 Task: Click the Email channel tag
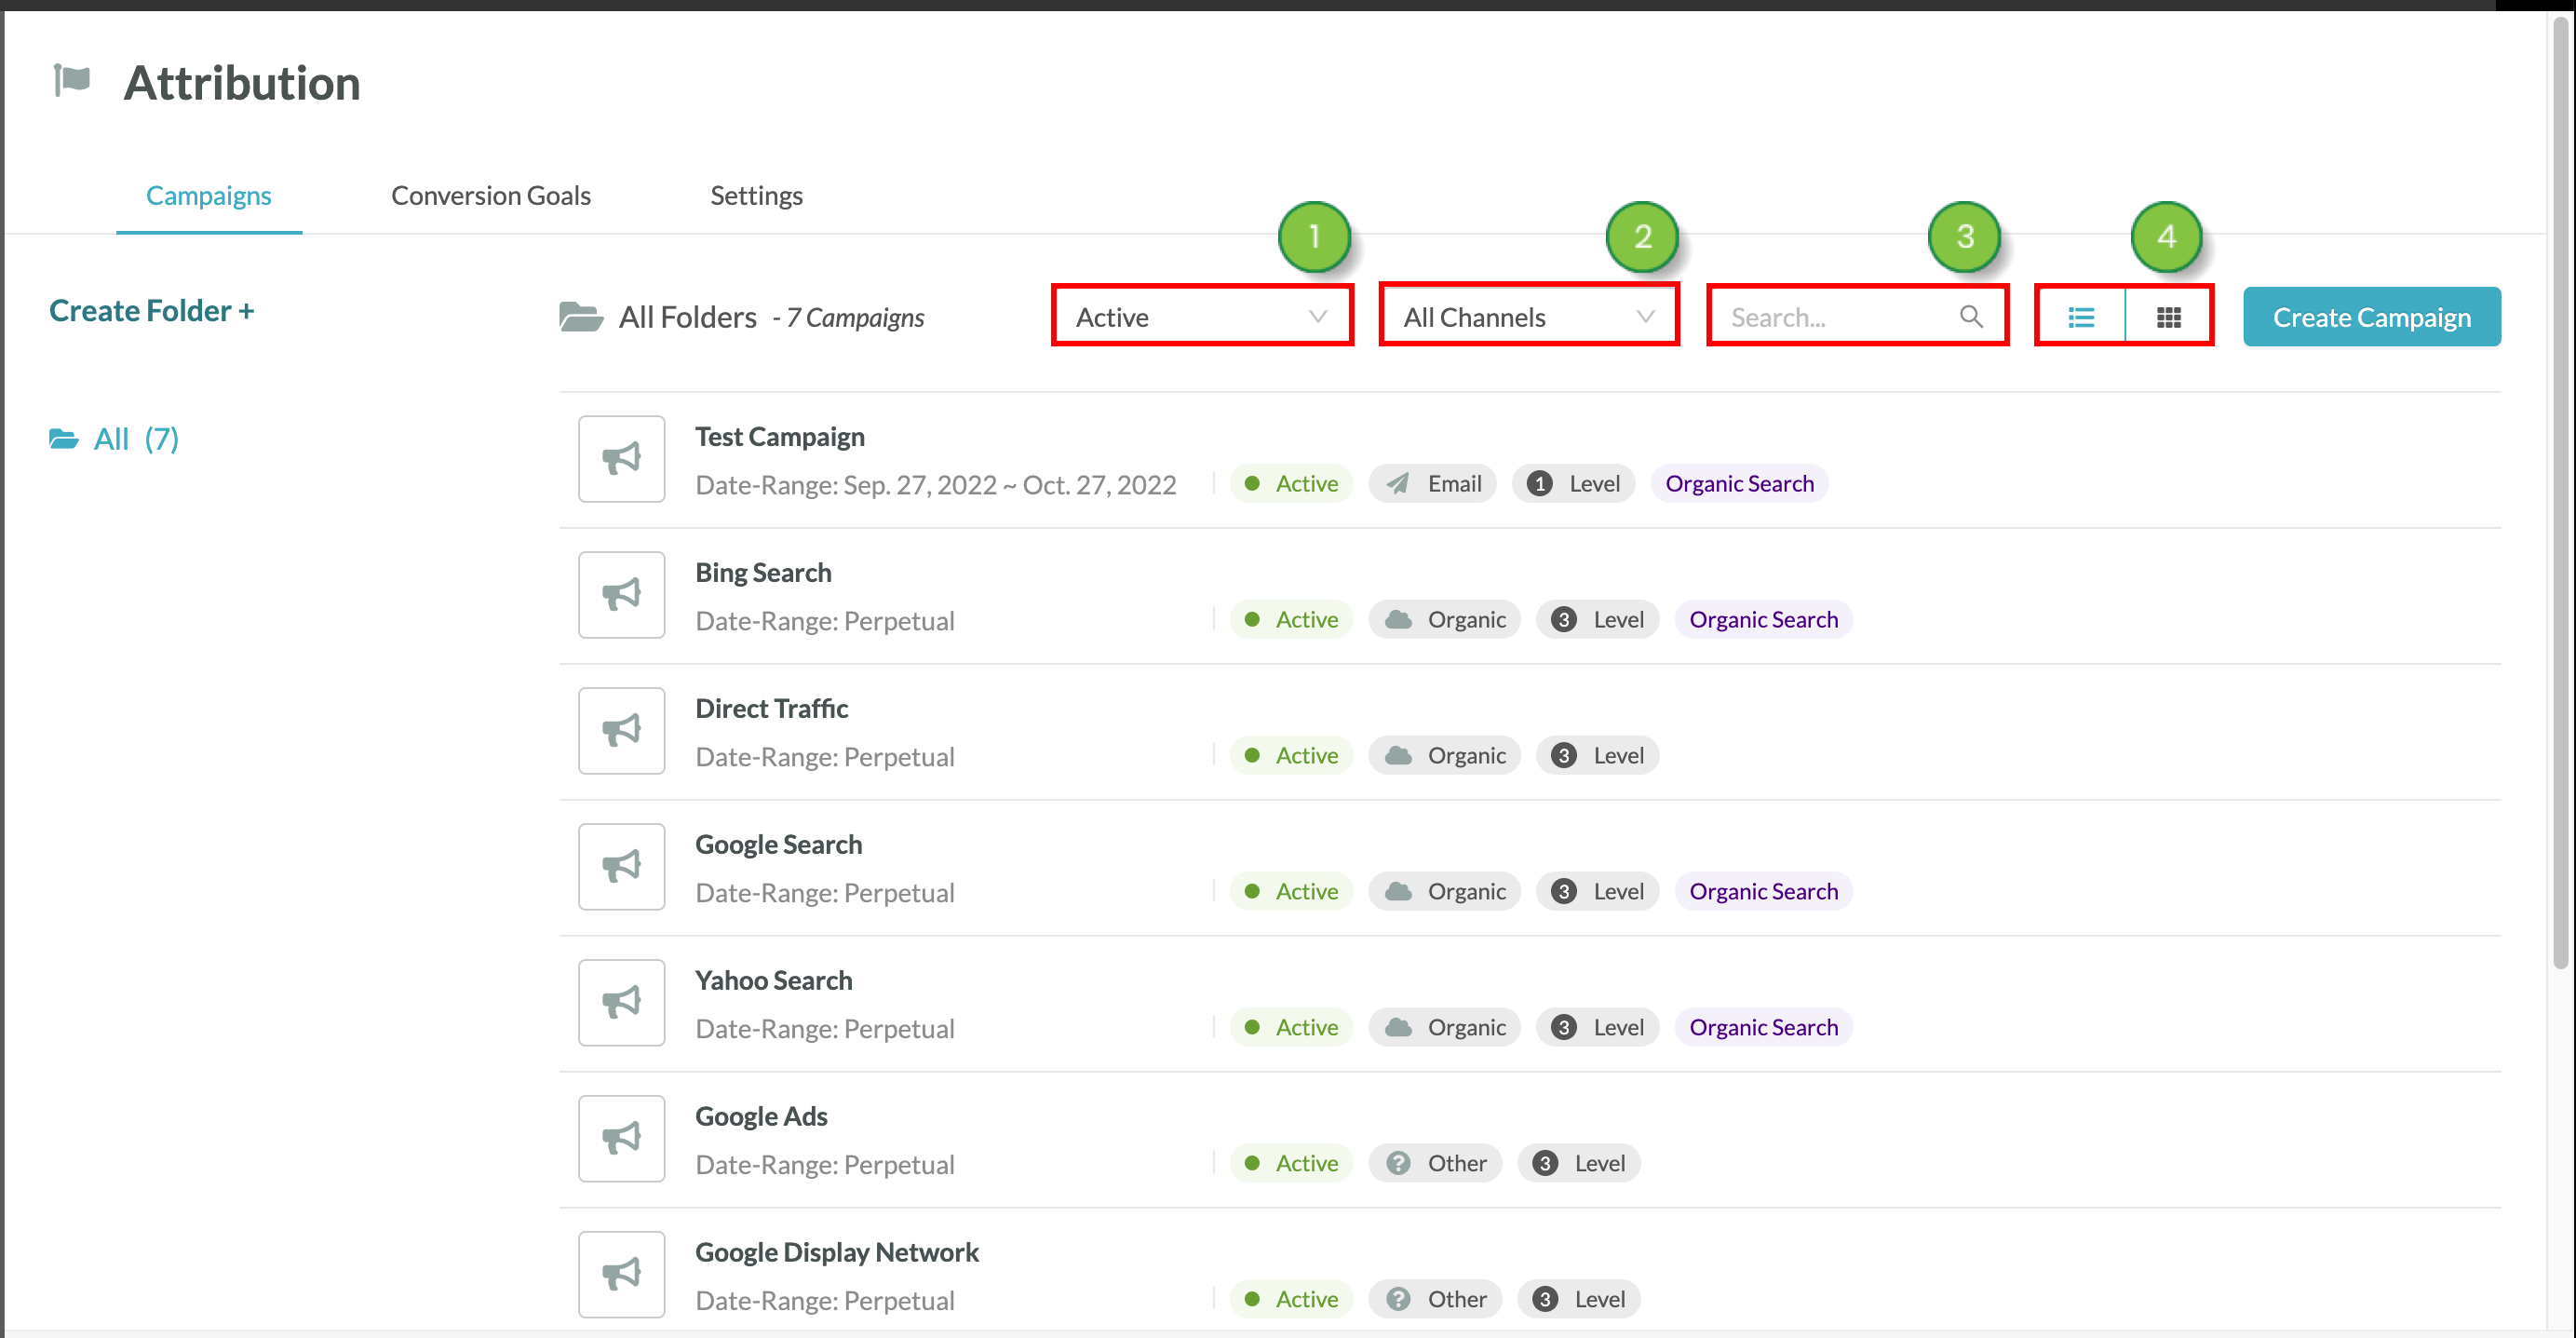[1432, 484]
